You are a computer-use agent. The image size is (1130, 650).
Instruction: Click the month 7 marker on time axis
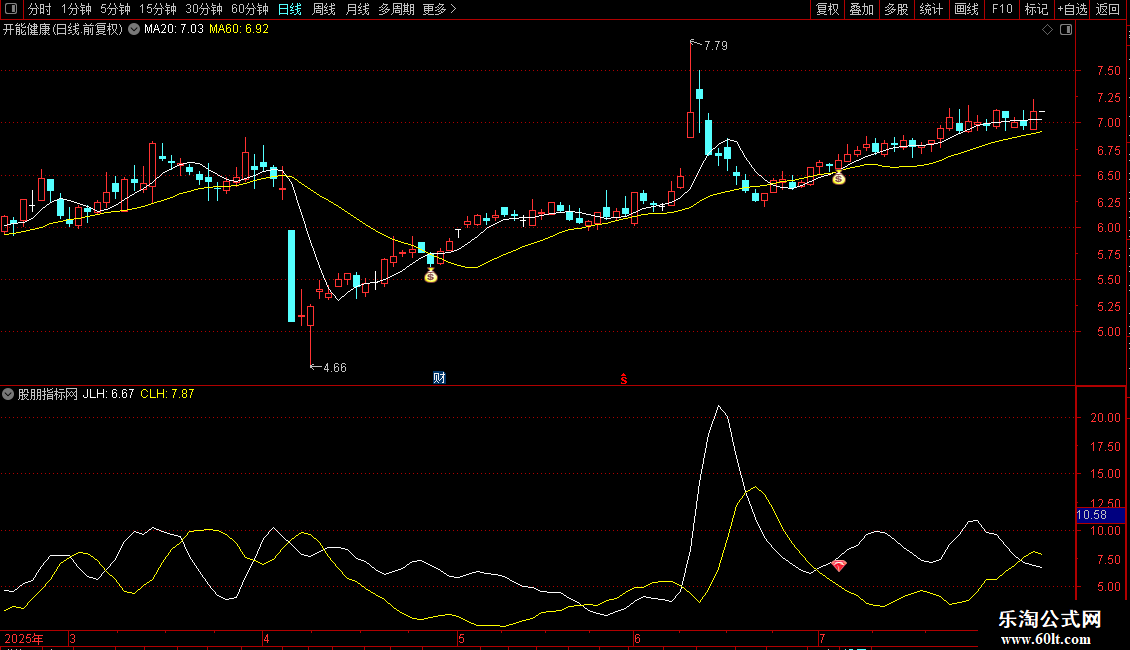[822, 639]
